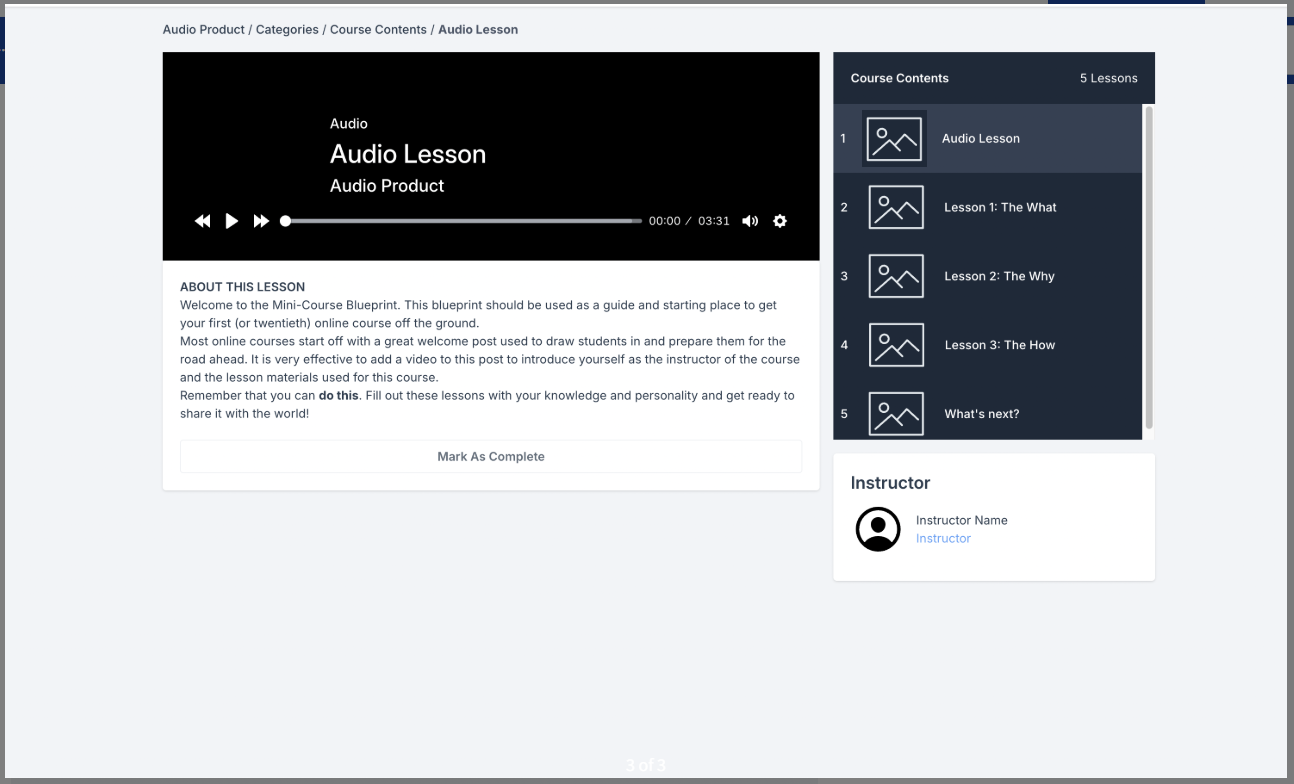The width and height of the screenshot is (1294, 784).
Task: Click the What's next? thumbnail
Action: (896, 414)
